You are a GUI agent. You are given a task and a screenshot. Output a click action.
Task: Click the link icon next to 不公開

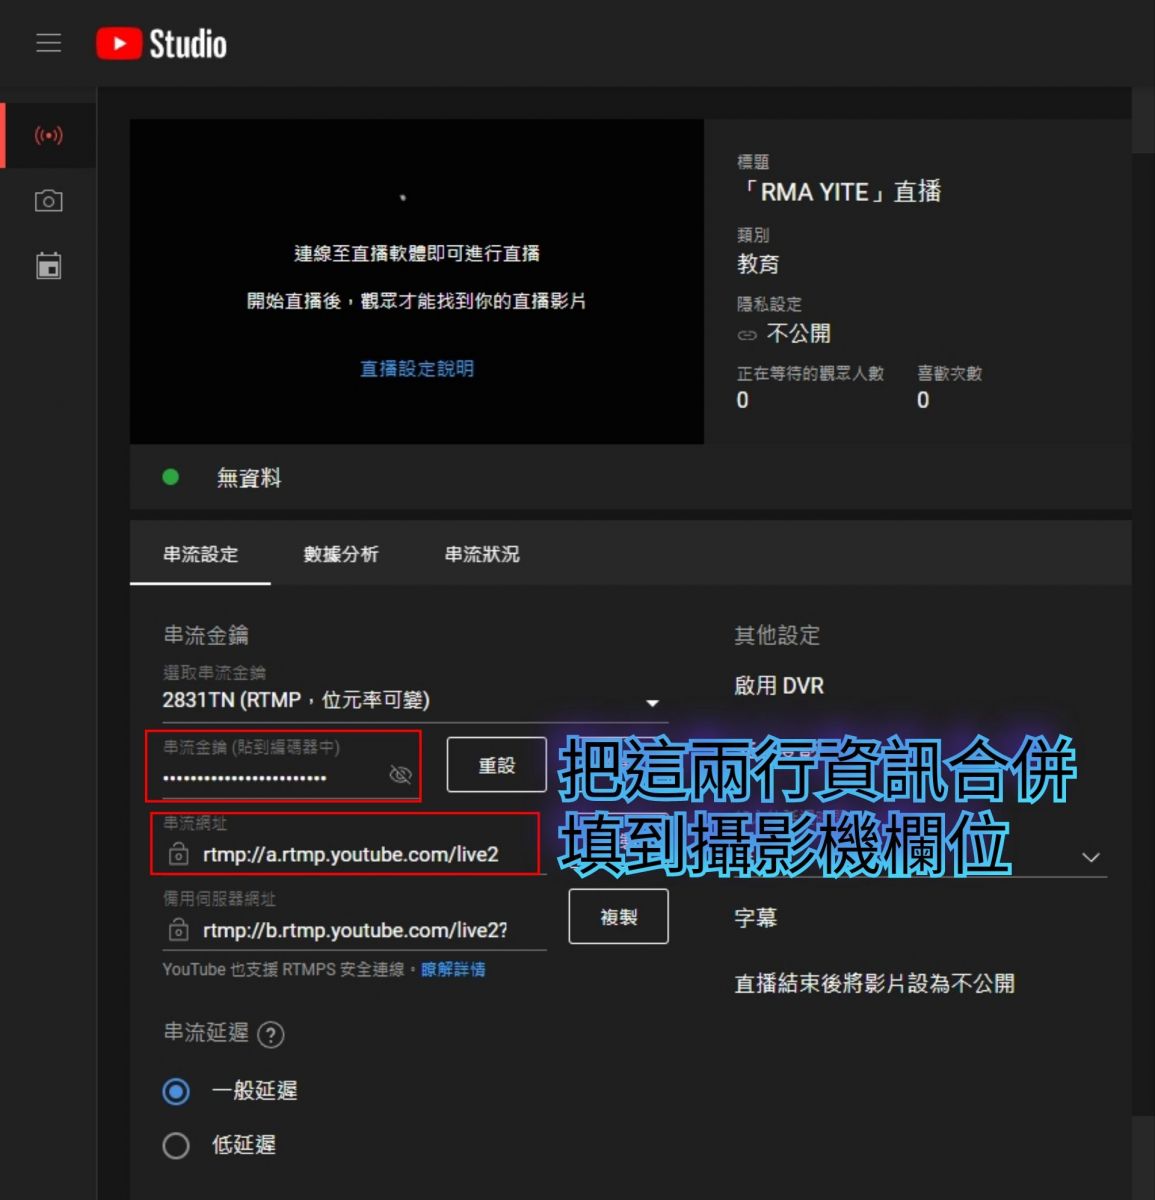[x=747, y=334]
